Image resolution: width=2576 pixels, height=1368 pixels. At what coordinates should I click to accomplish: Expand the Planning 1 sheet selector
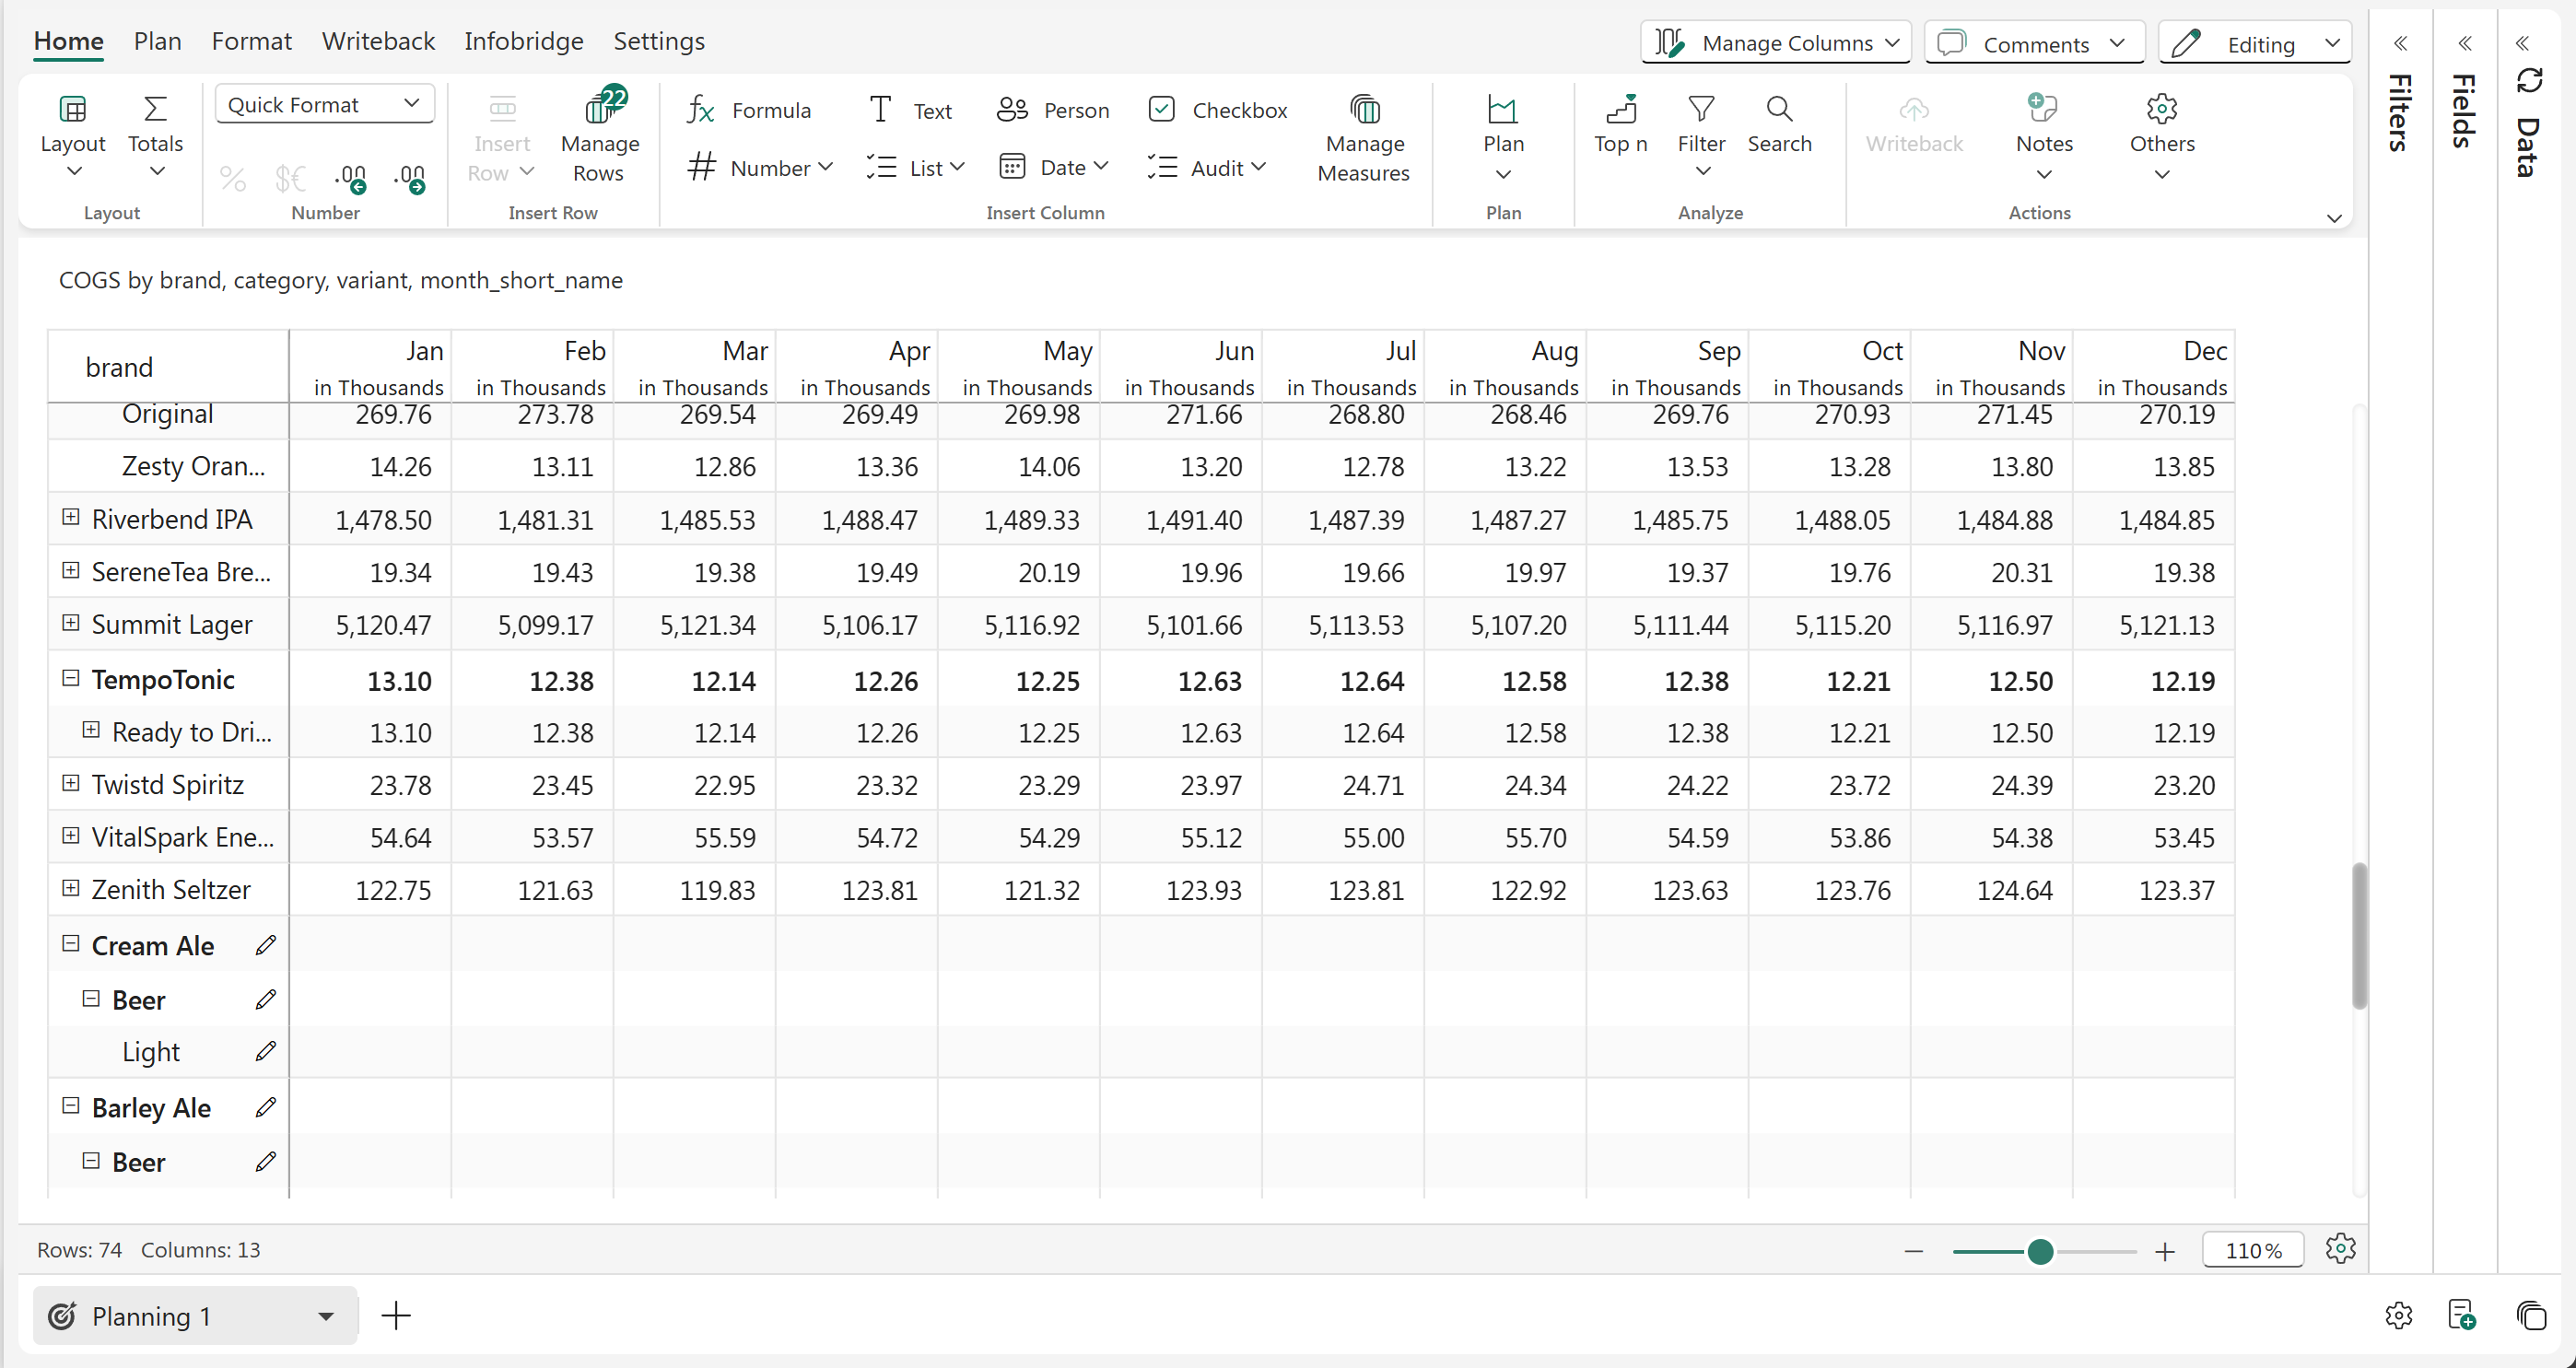tap(325, 1316)
